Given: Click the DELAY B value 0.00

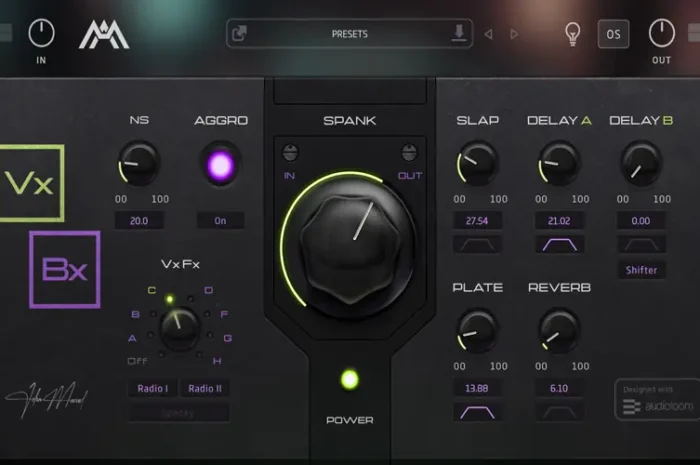Looking at the screenshot, I should (641, 220).
